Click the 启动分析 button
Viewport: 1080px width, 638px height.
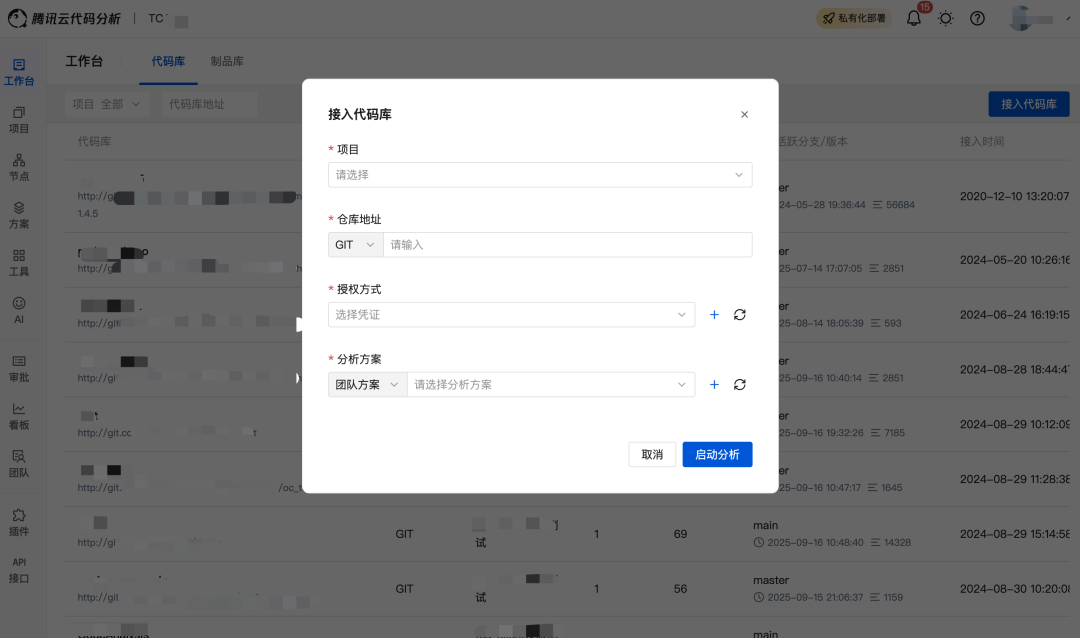(717, 455)
